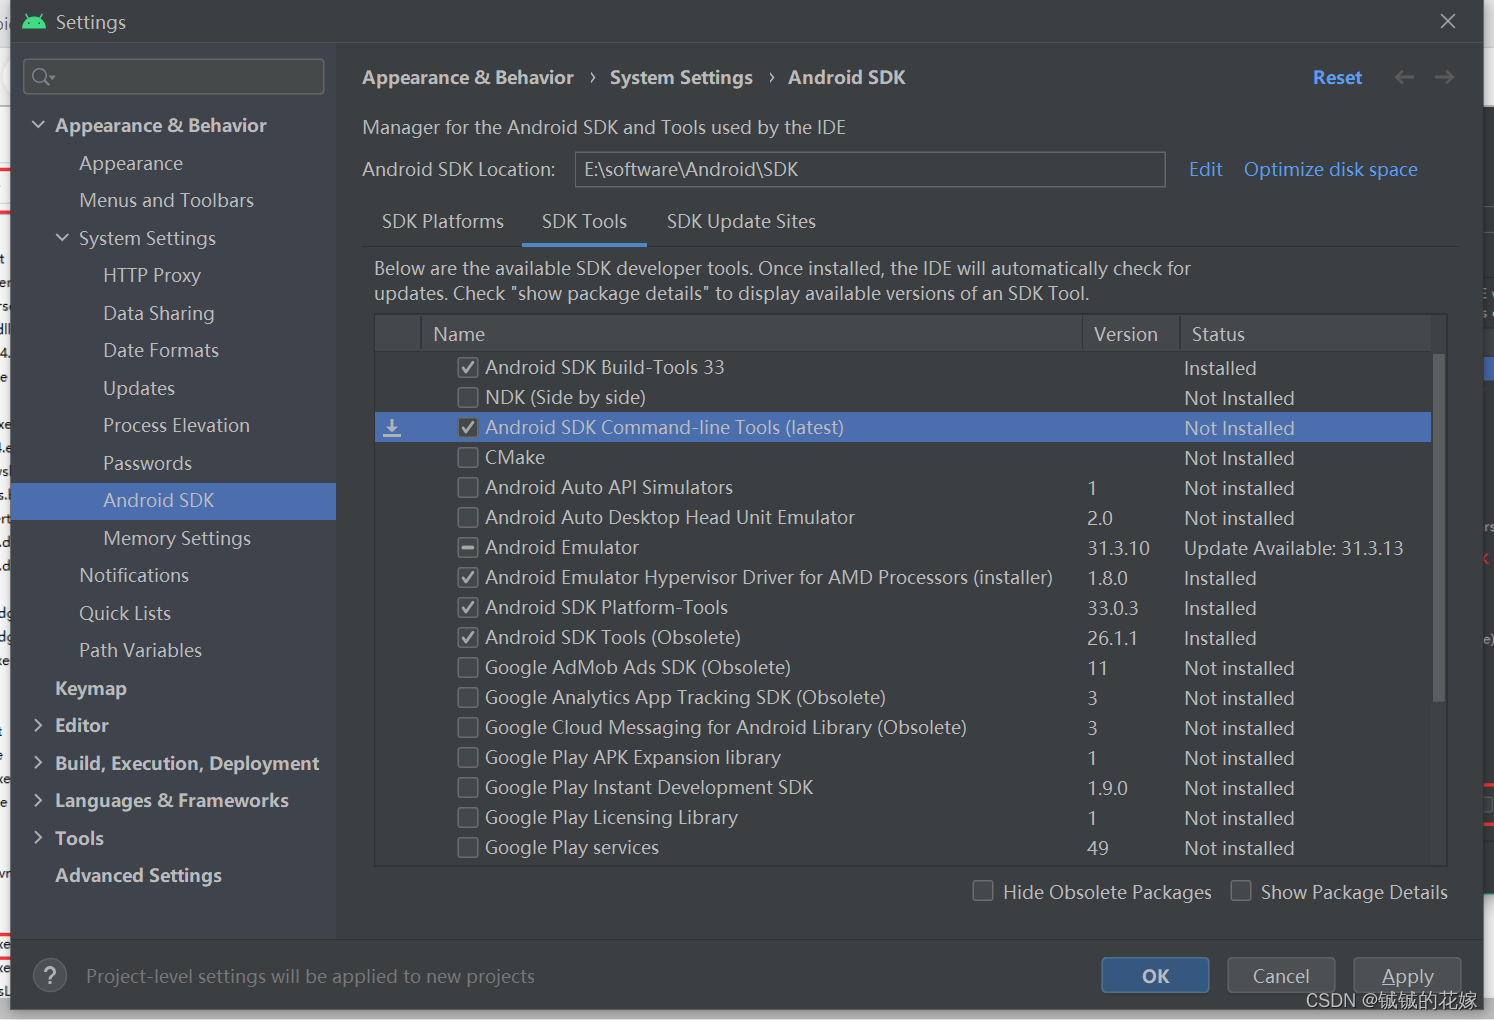1494x1020 pixels.
Task: Check Android Auto API Simulators
Action: tap(467, 487)
